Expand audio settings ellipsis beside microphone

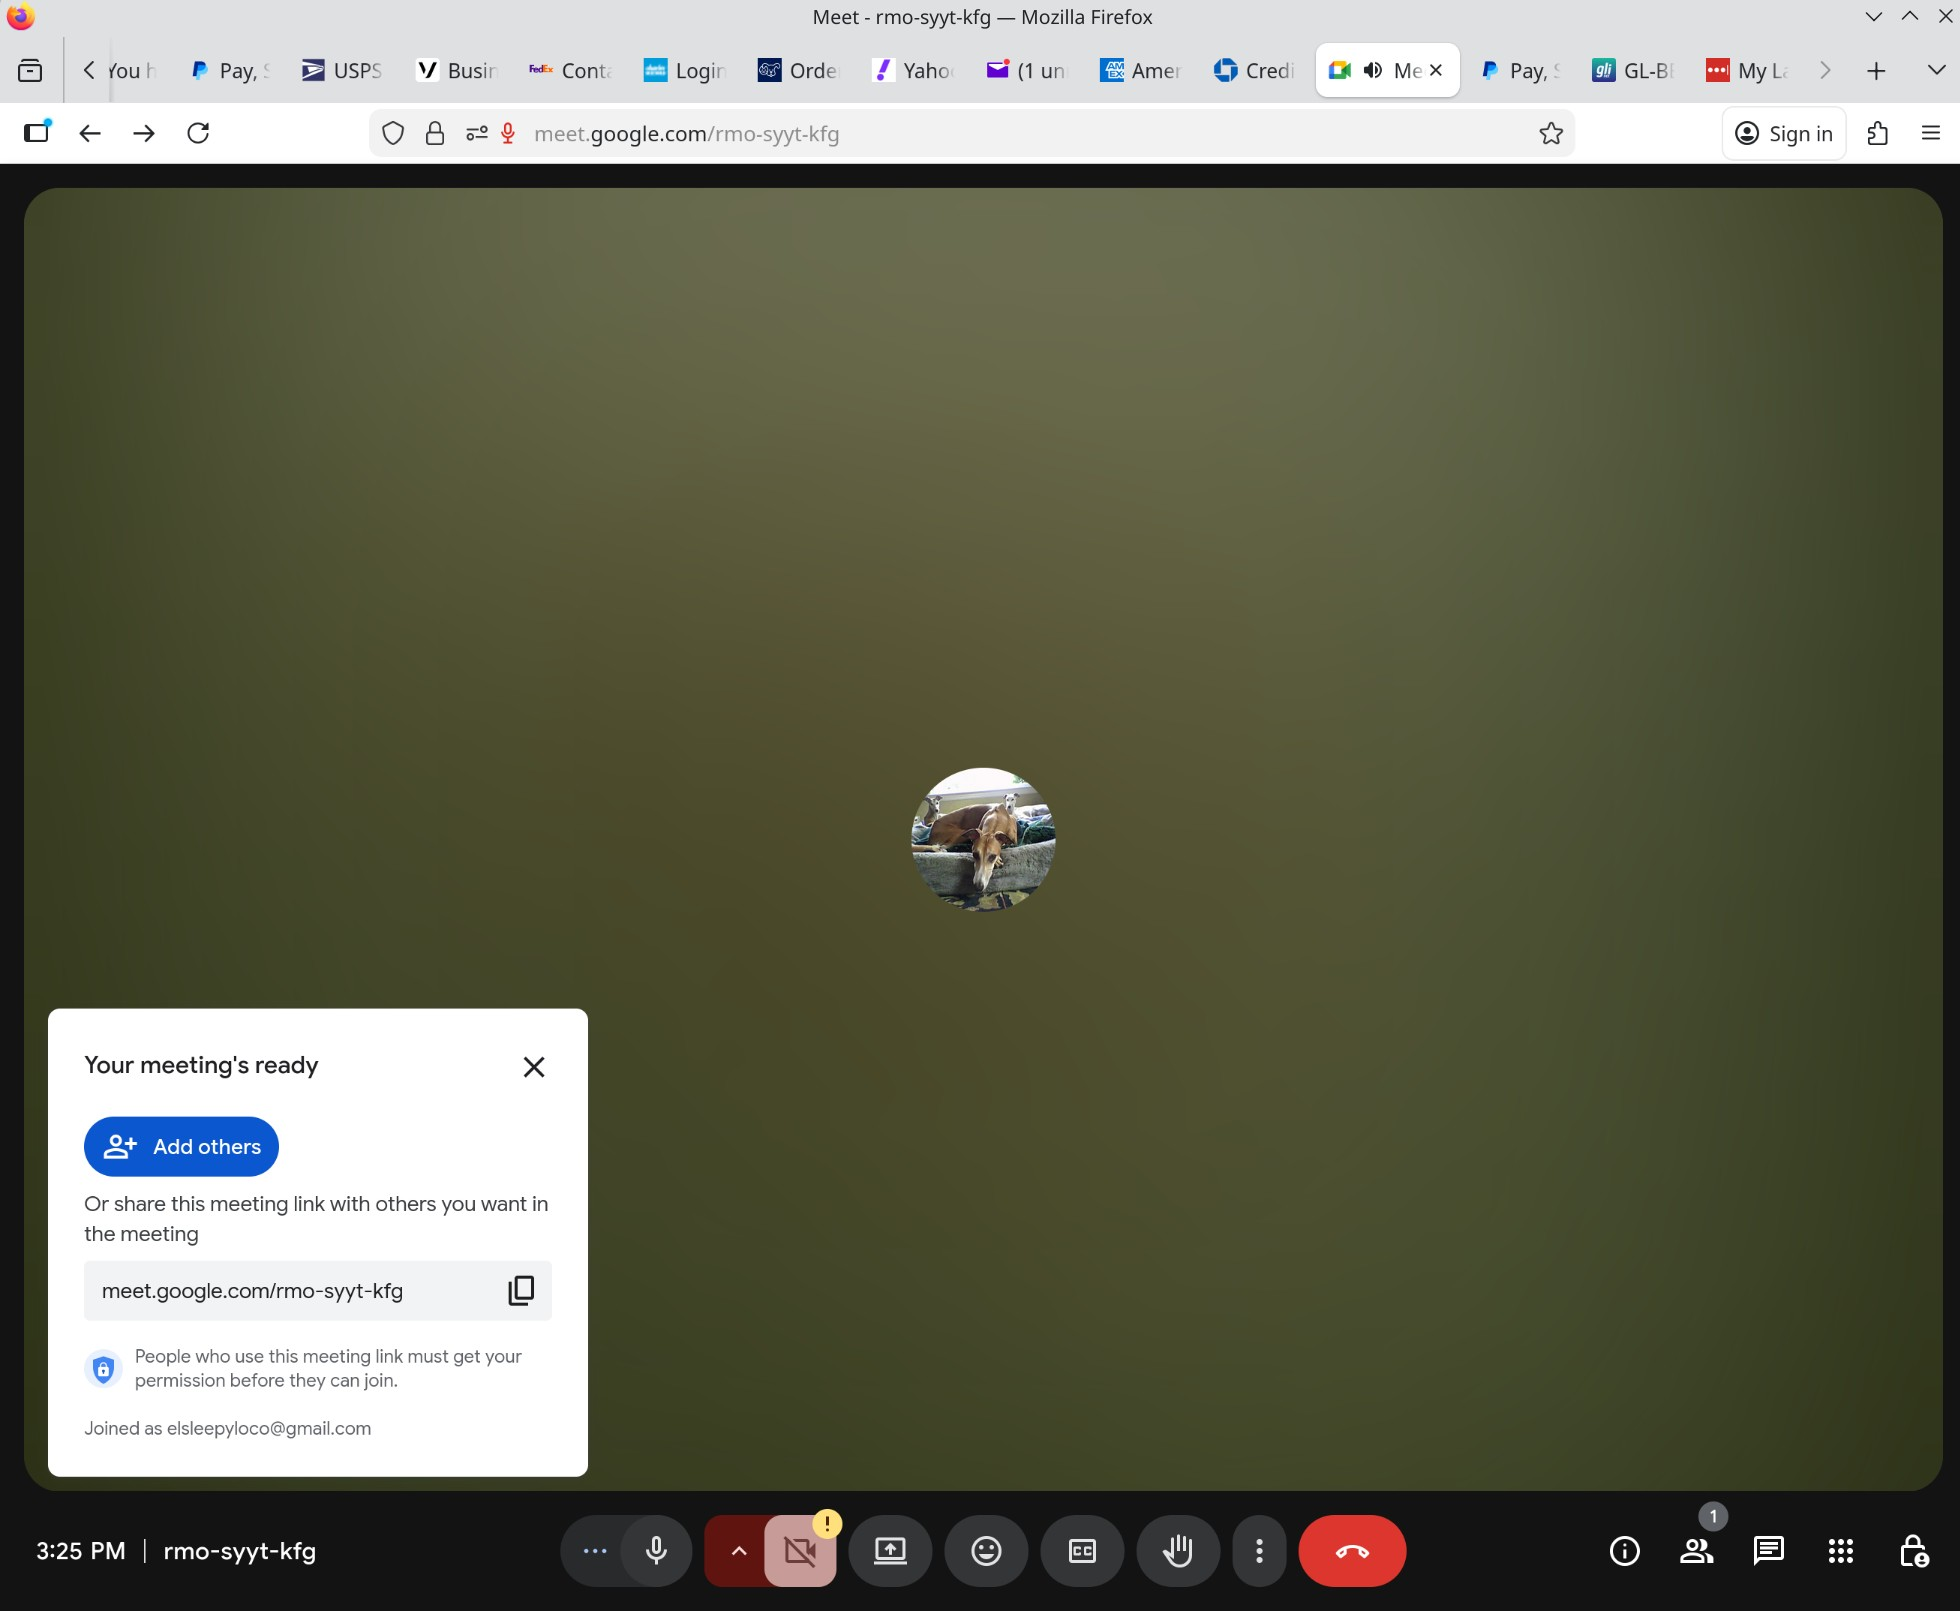pyautogui.click(x=595, y=1551)
